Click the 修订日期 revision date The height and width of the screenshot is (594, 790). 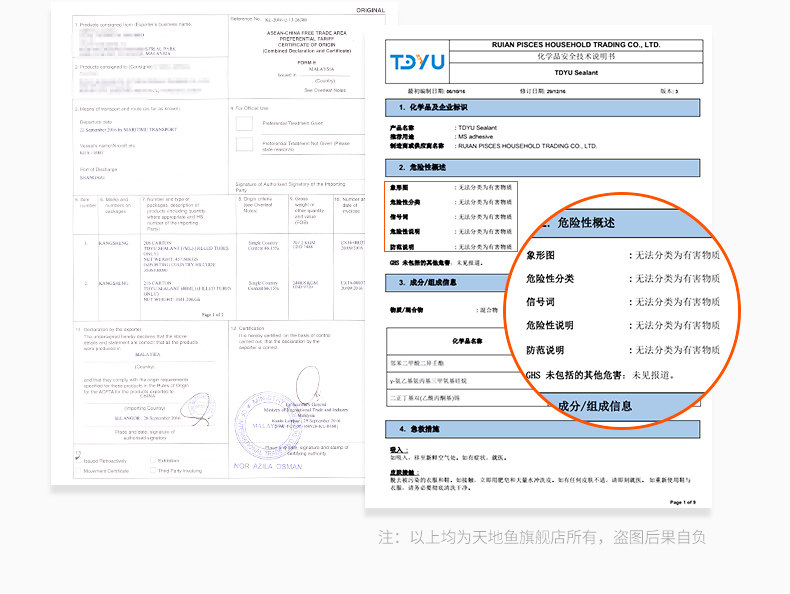pyautogui.click(x=543, y=92)
